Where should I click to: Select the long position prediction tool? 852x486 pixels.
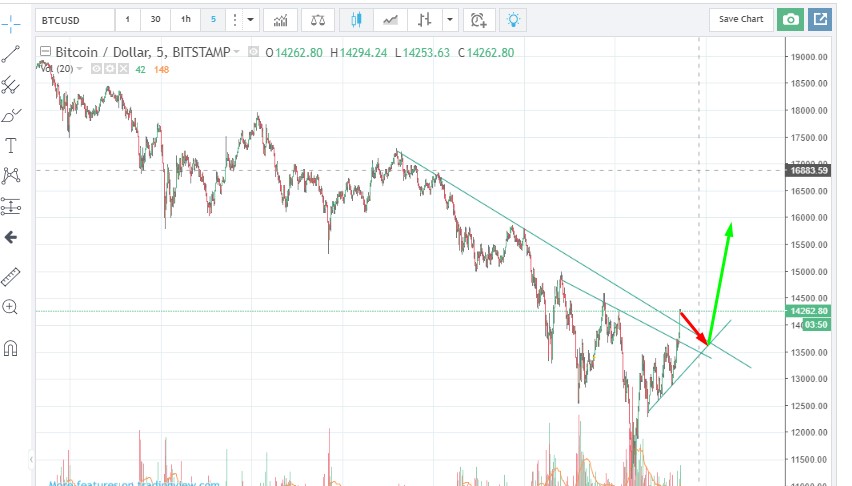(10, 206)
